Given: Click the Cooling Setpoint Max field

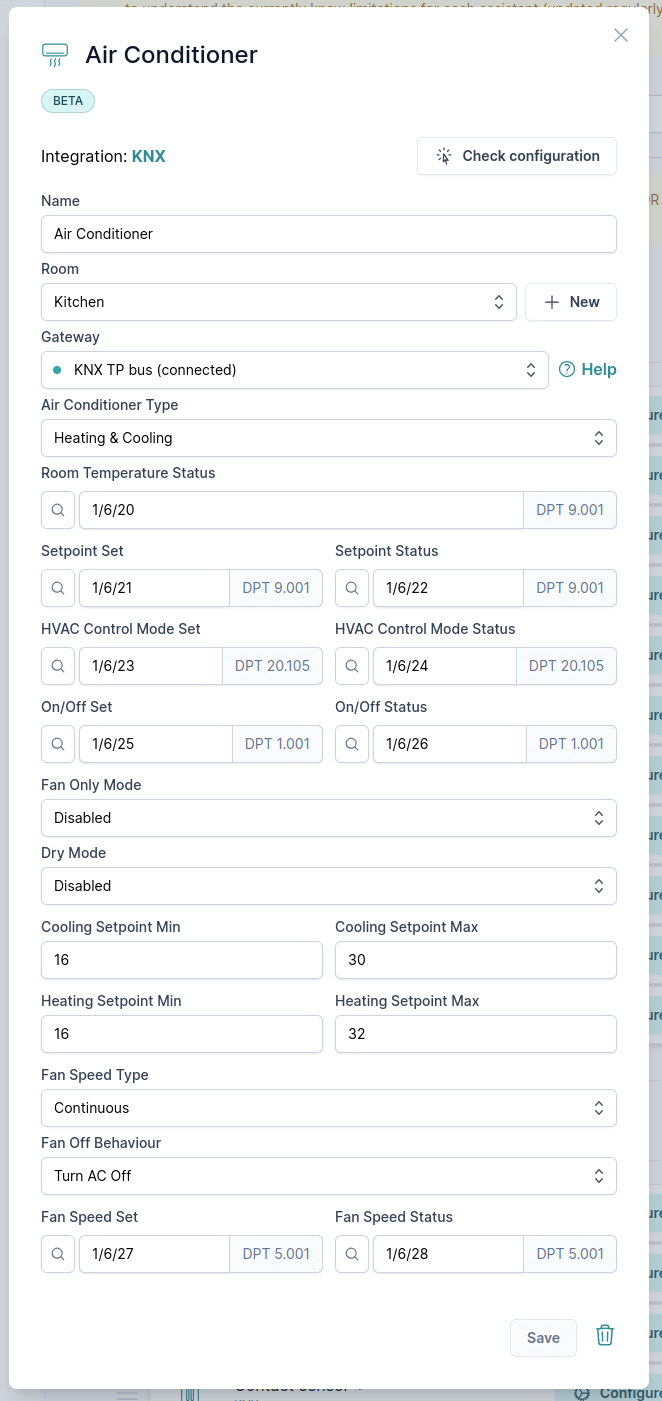Looking at the screenshot, I should point(475,960).
